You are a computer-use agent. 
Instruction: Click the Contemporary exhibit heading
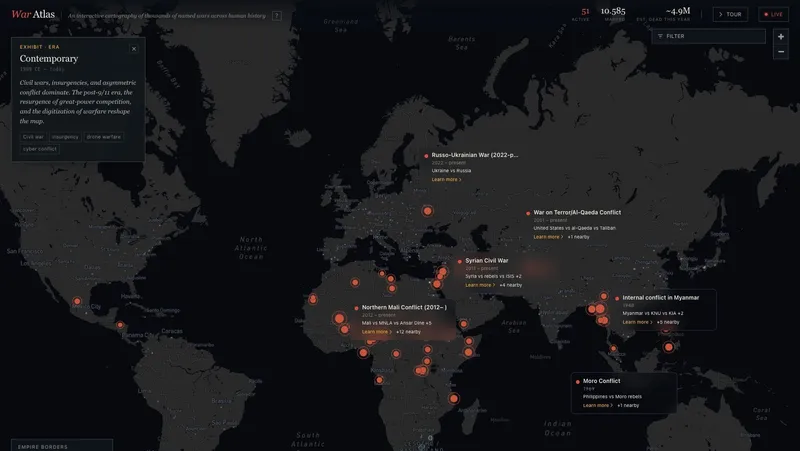(x=49, y=59)
